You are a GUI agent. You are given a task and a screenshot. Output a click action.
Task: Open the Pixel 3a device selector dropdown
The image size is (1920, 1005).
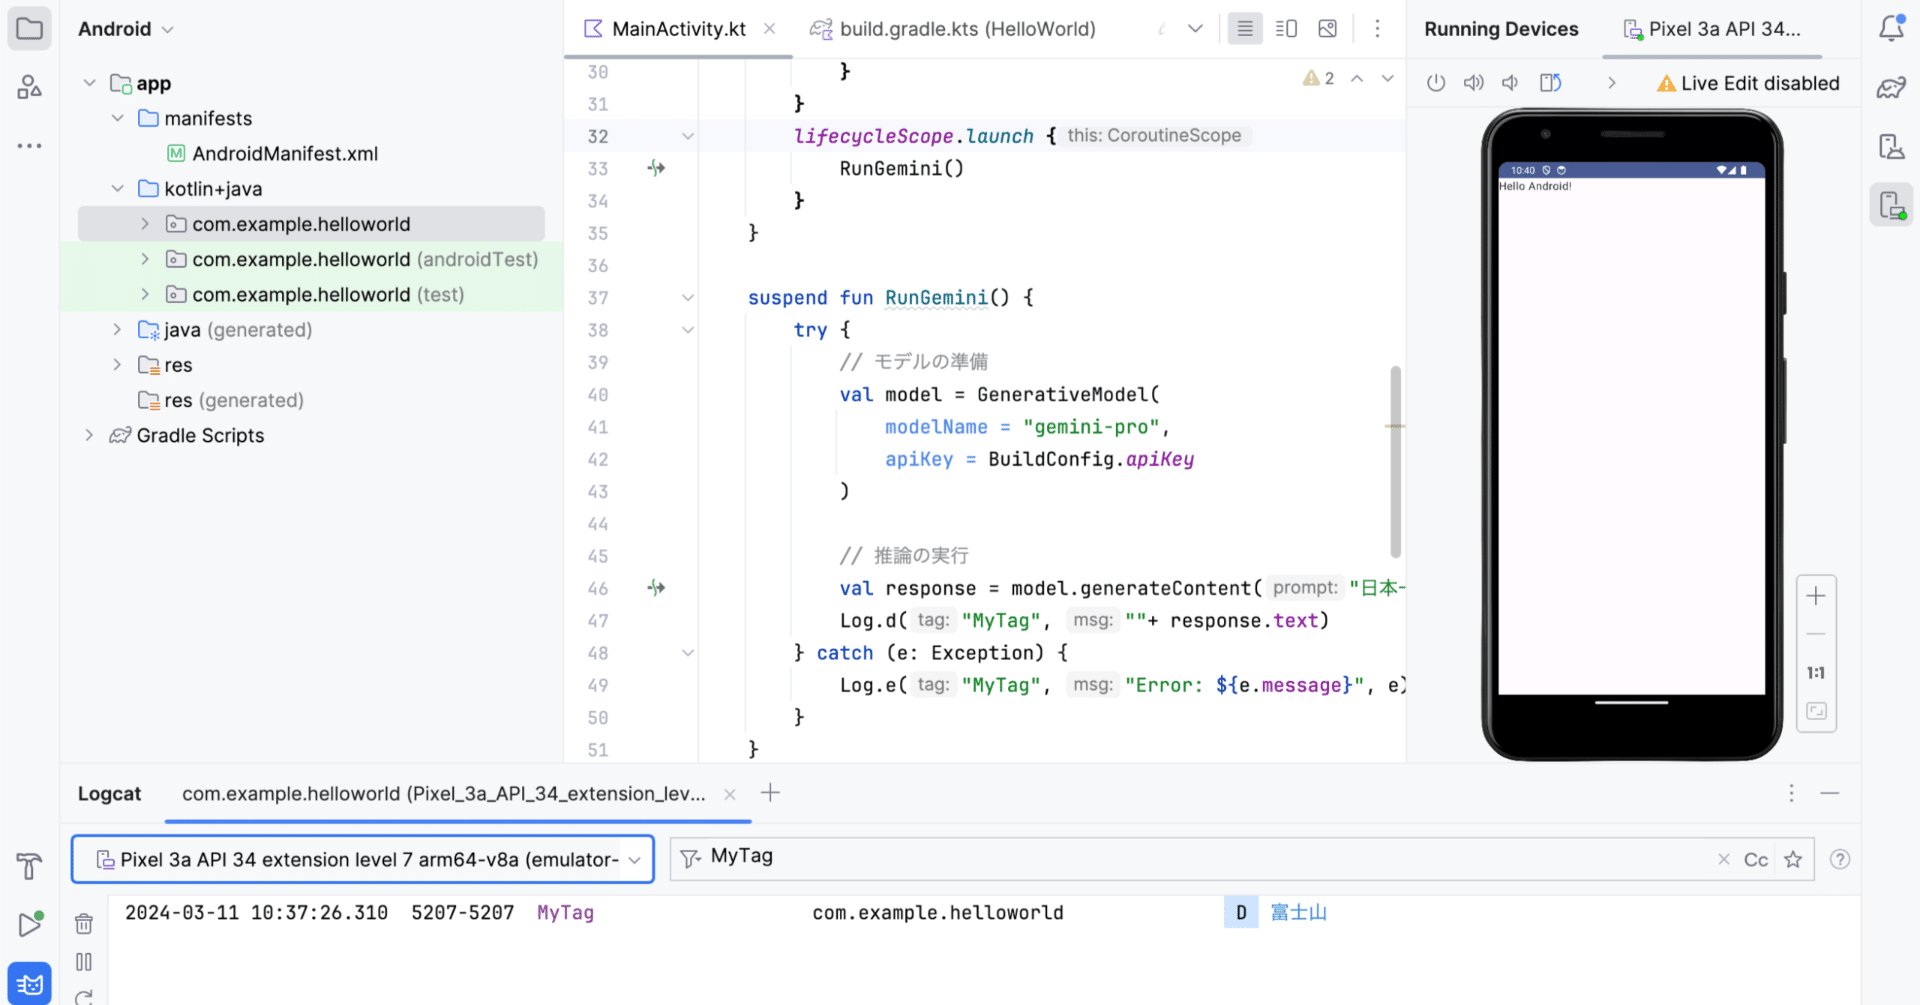634,859
